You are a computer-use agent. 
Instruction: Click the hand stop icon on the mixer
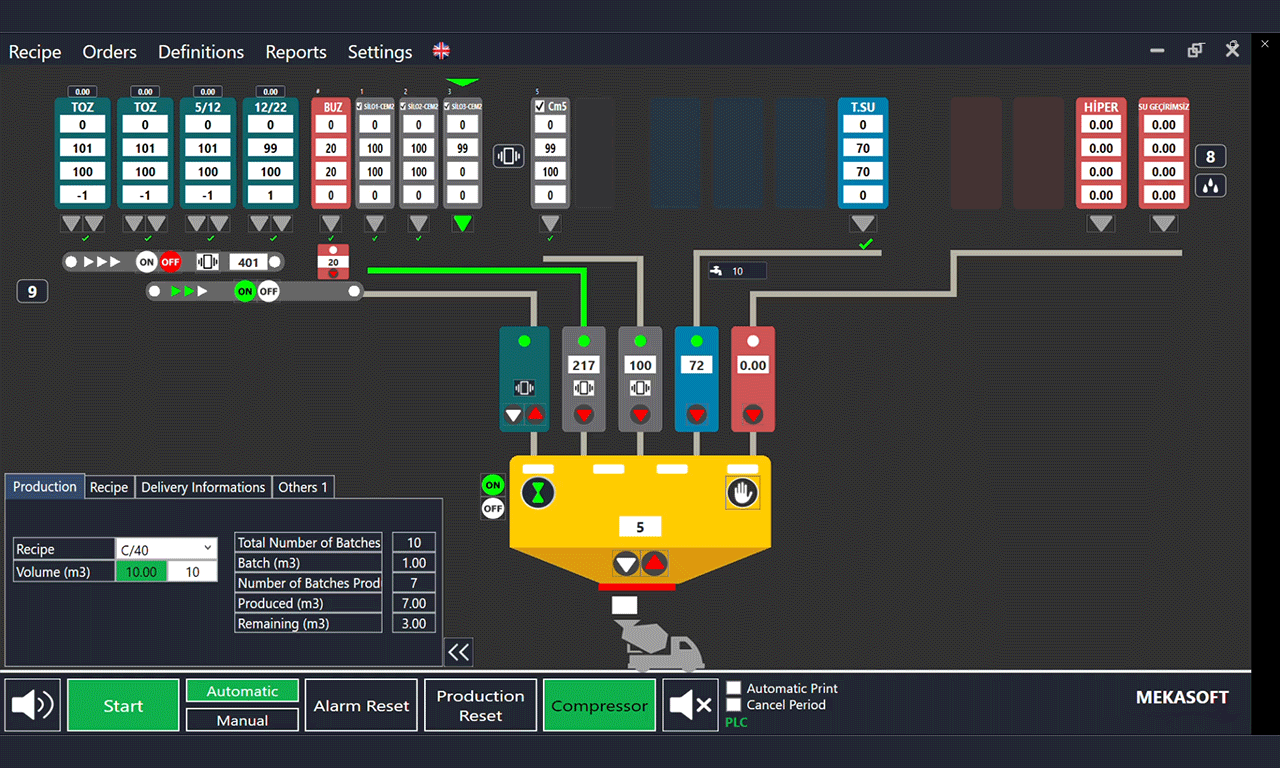point(742,492)
